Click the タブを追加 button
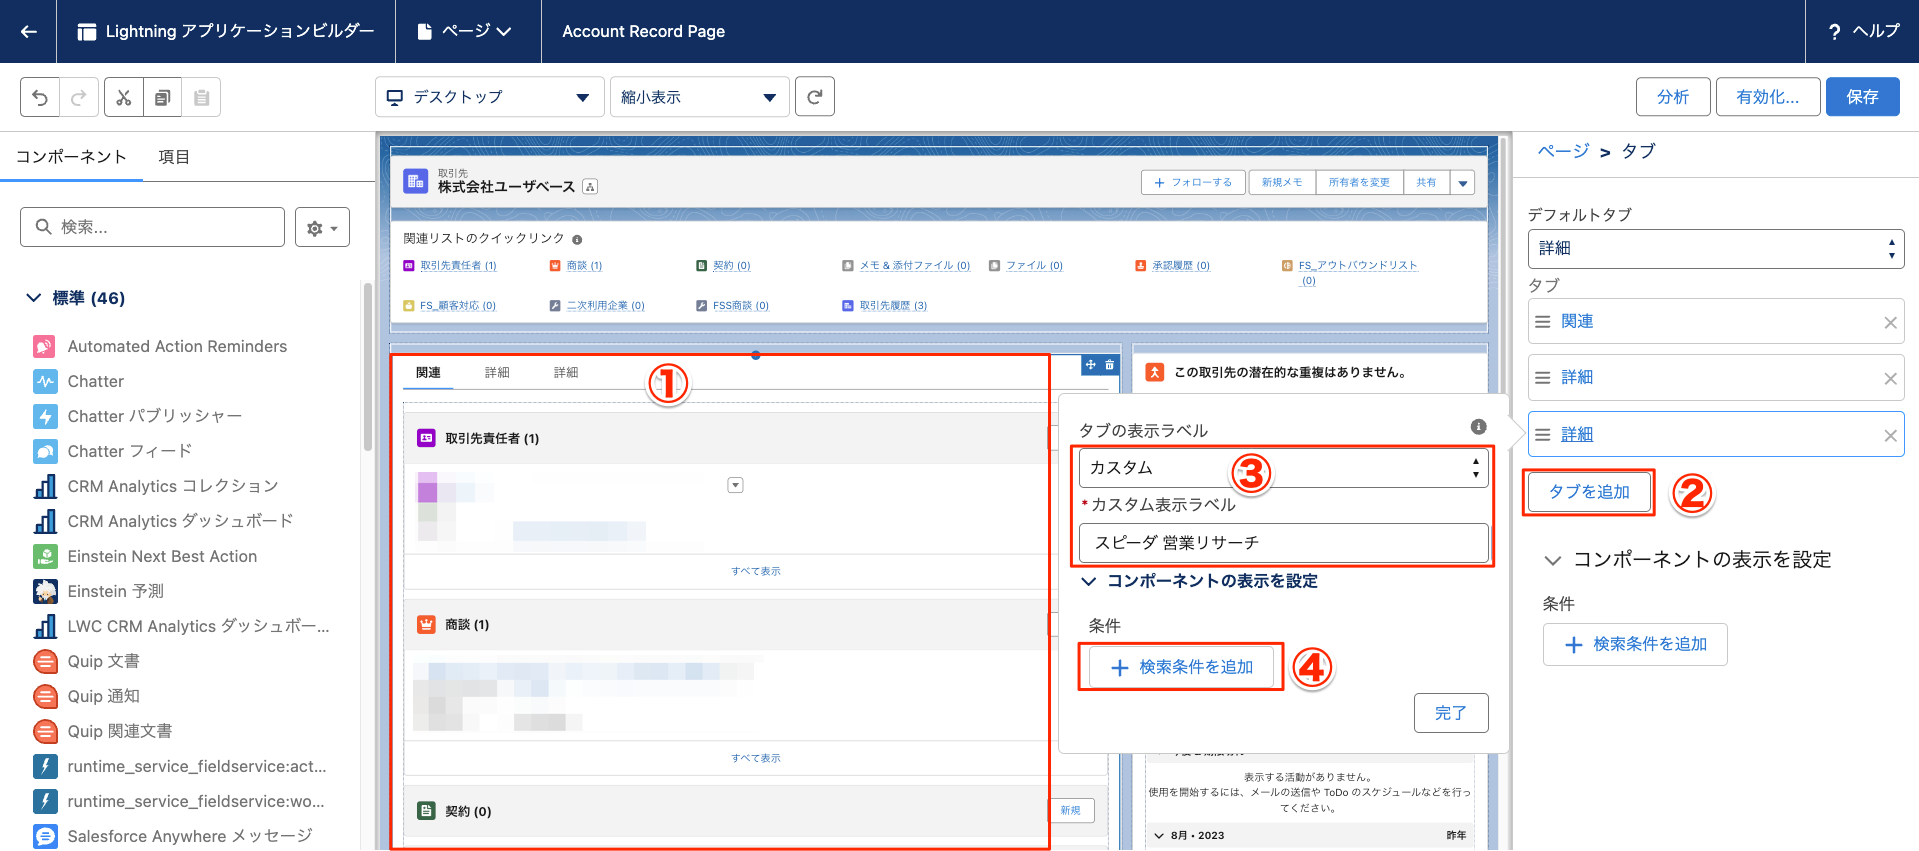This screenshot has width=1919, height=851. point(1588,492)
